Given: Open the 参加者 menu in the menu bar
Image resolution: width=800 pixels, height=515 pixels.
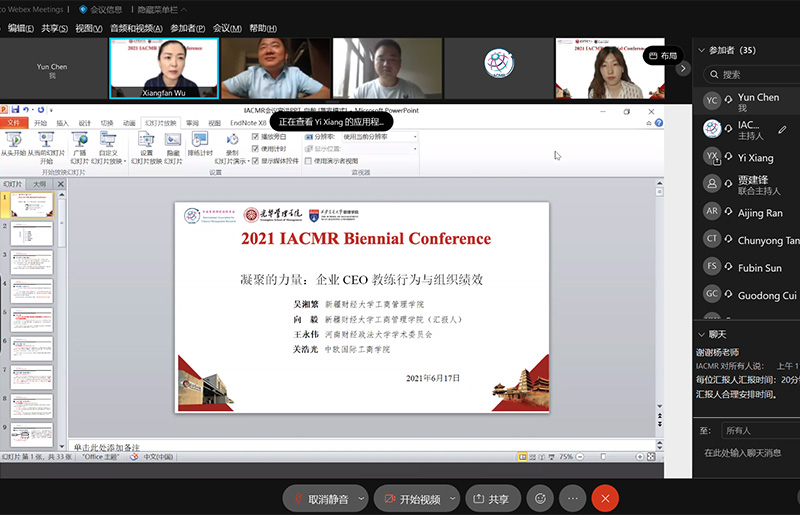Looking at the screenshot, I should pyautogui.click(x=187, y=28).
